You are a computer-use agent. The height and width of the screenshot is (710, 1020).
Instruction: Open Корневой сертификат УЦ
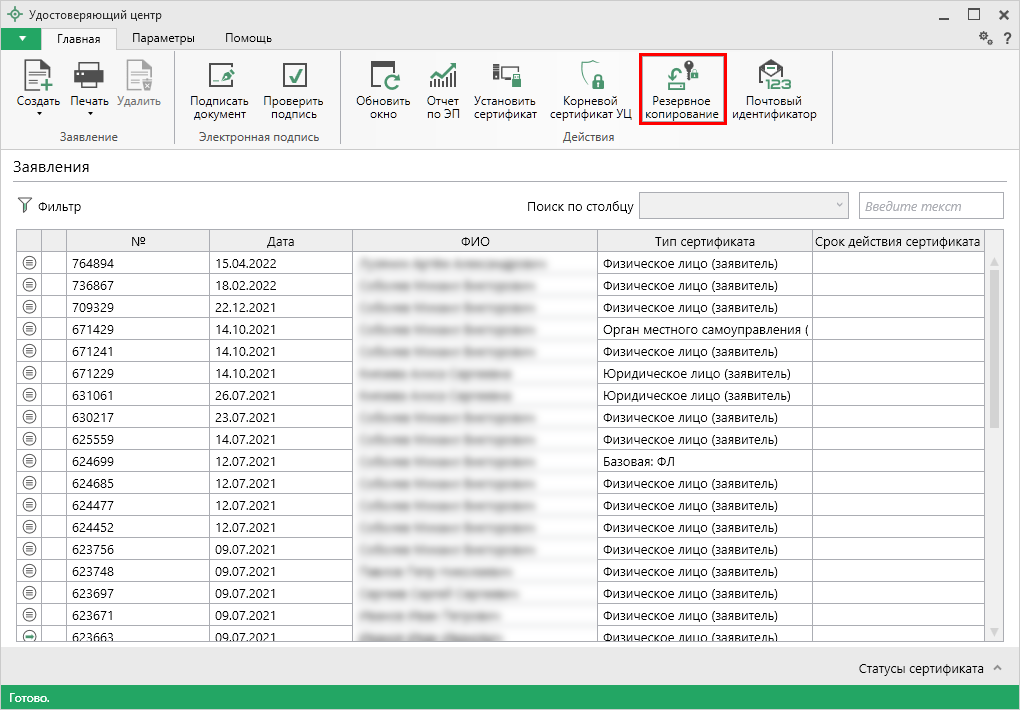click(x=590, y=76)
